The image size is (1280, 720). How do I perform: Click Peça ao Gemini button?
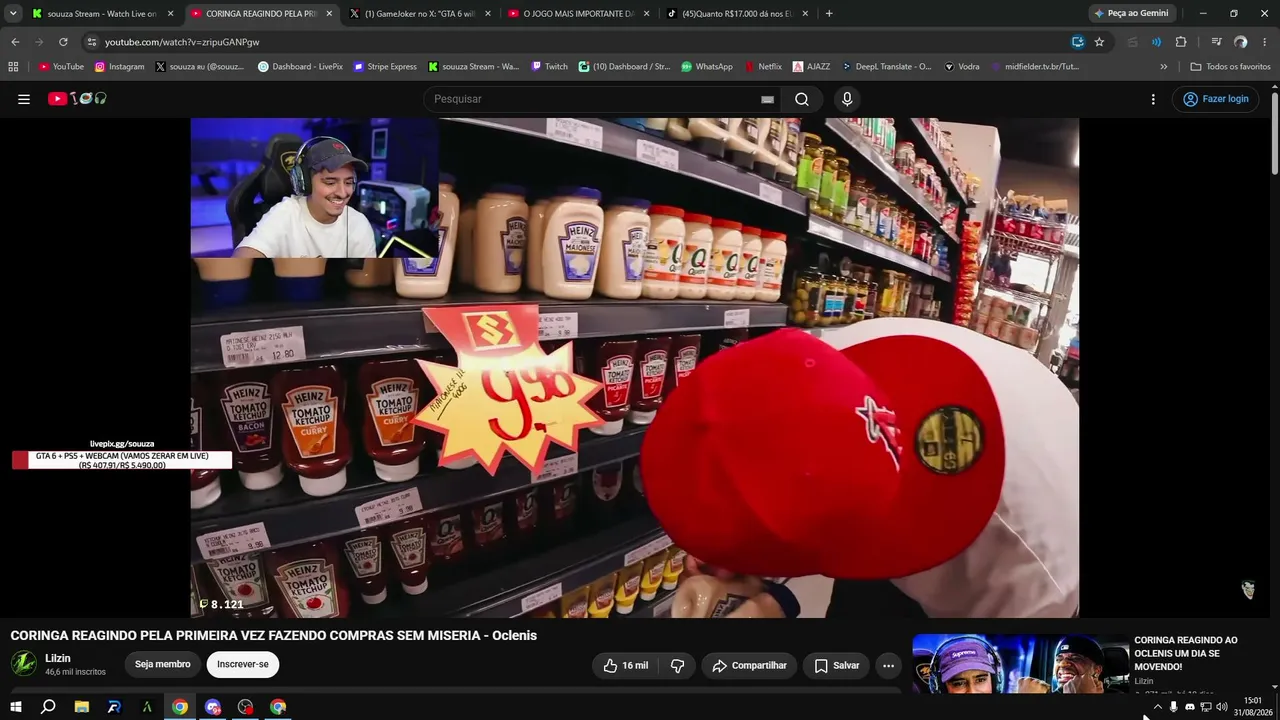(1132, 14)
